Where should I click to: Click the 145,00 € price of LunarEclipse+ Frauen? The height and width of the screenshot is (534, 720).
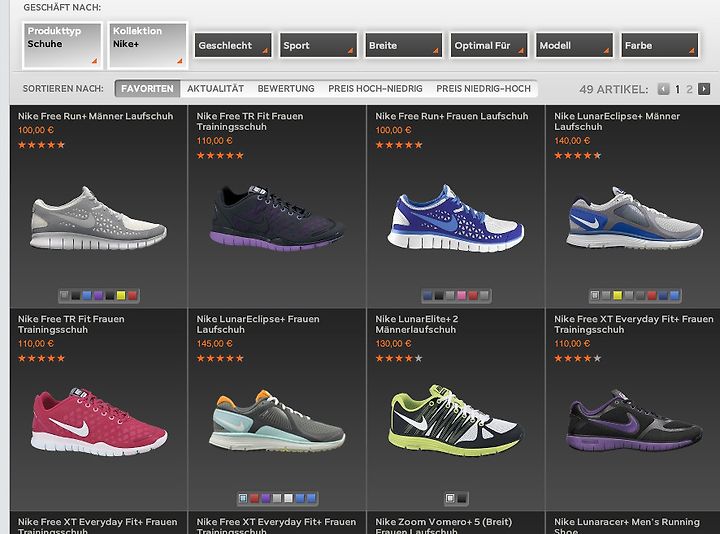tap(214, 343)
